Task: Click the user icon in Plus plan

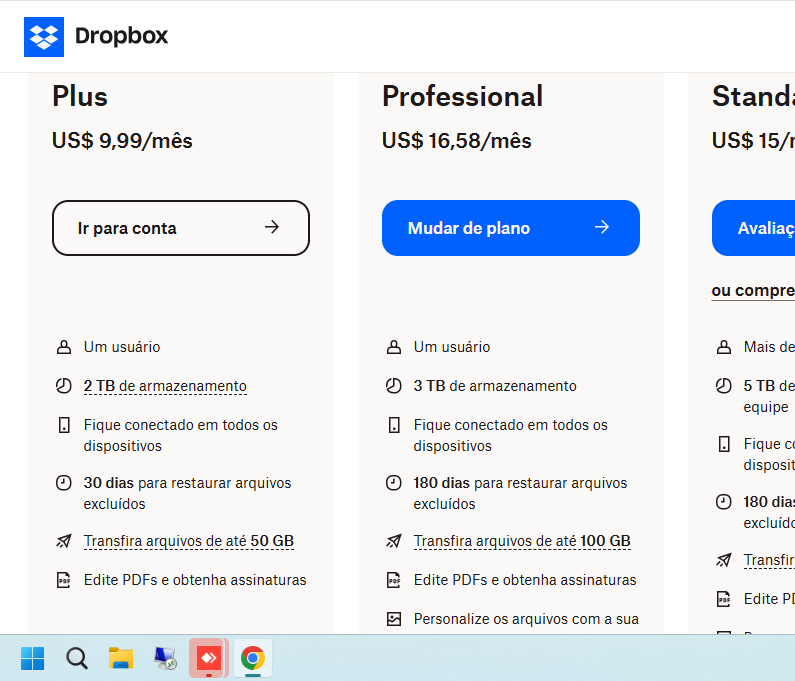Action: 64,347
